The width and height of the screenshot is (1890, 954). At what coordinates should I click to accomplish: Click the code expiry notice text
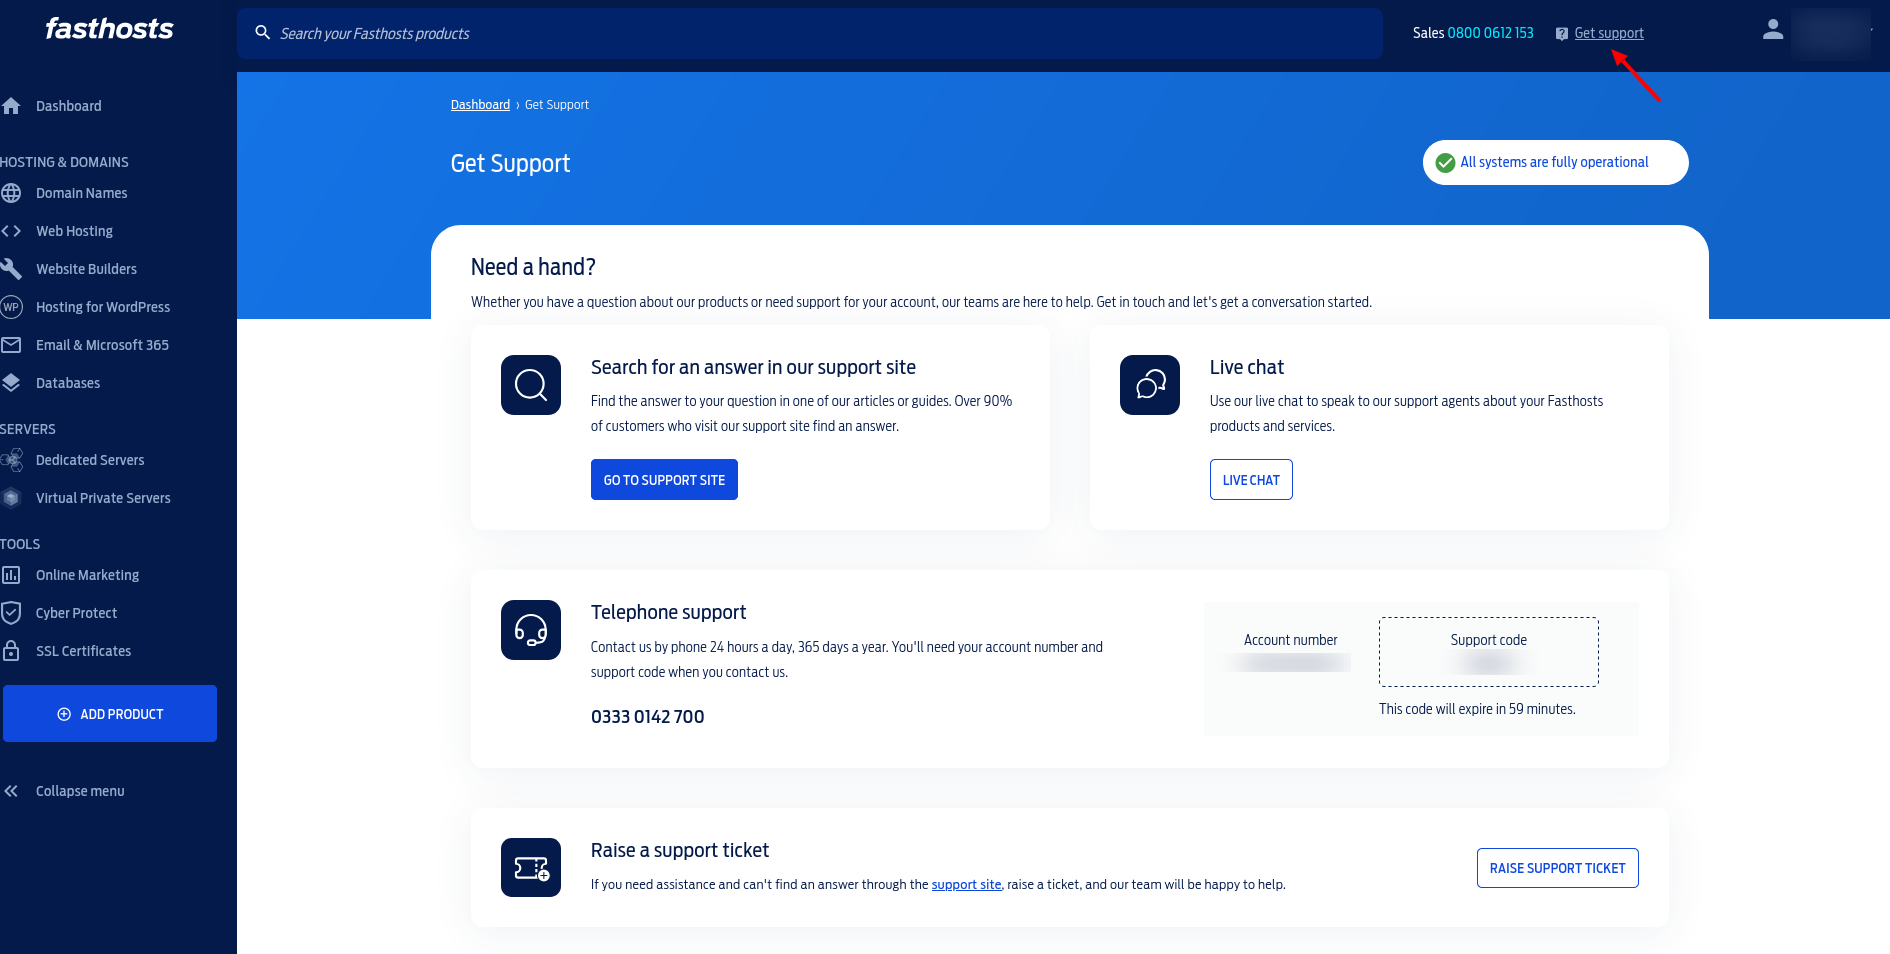point(1477,709)
